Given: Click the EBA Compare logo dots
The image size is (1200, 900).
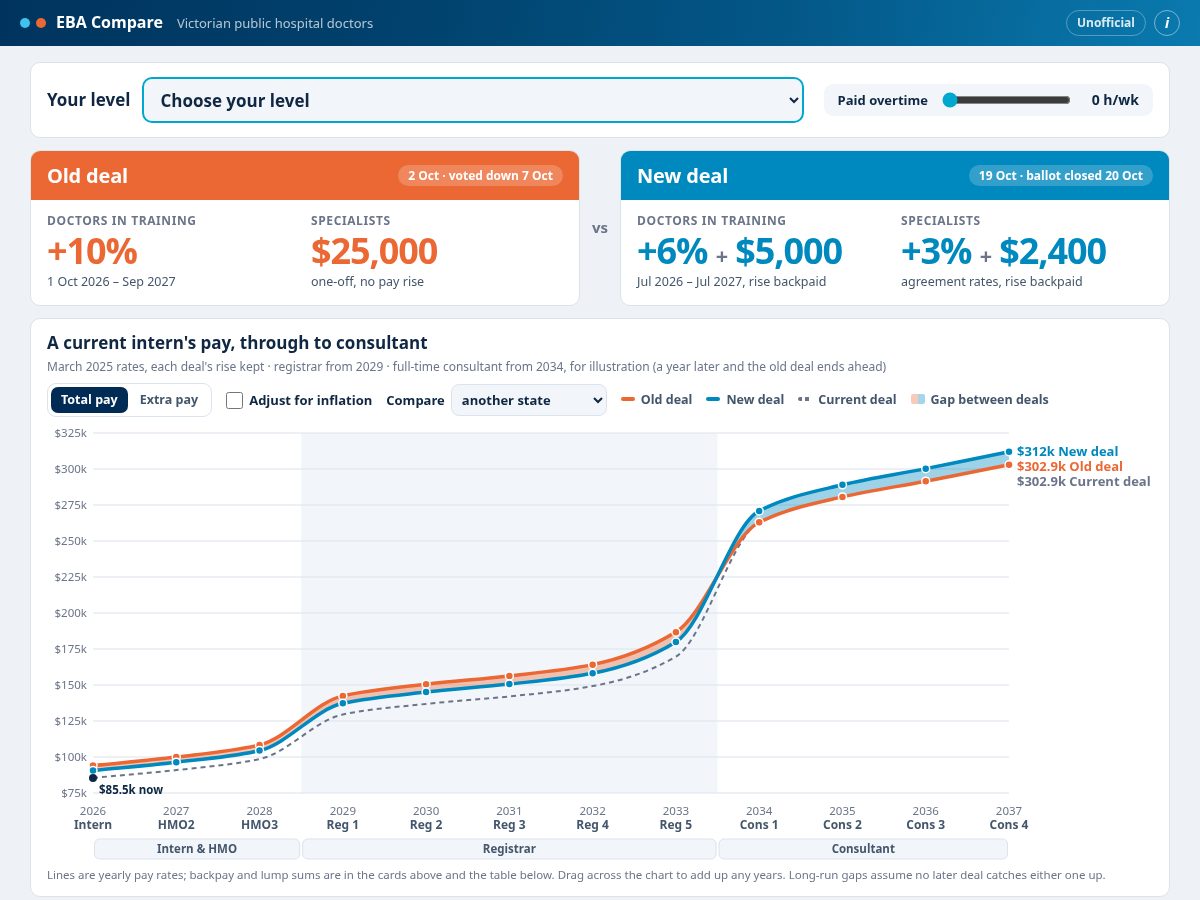Looking at the screenshot, I should (x=33, y=23).
